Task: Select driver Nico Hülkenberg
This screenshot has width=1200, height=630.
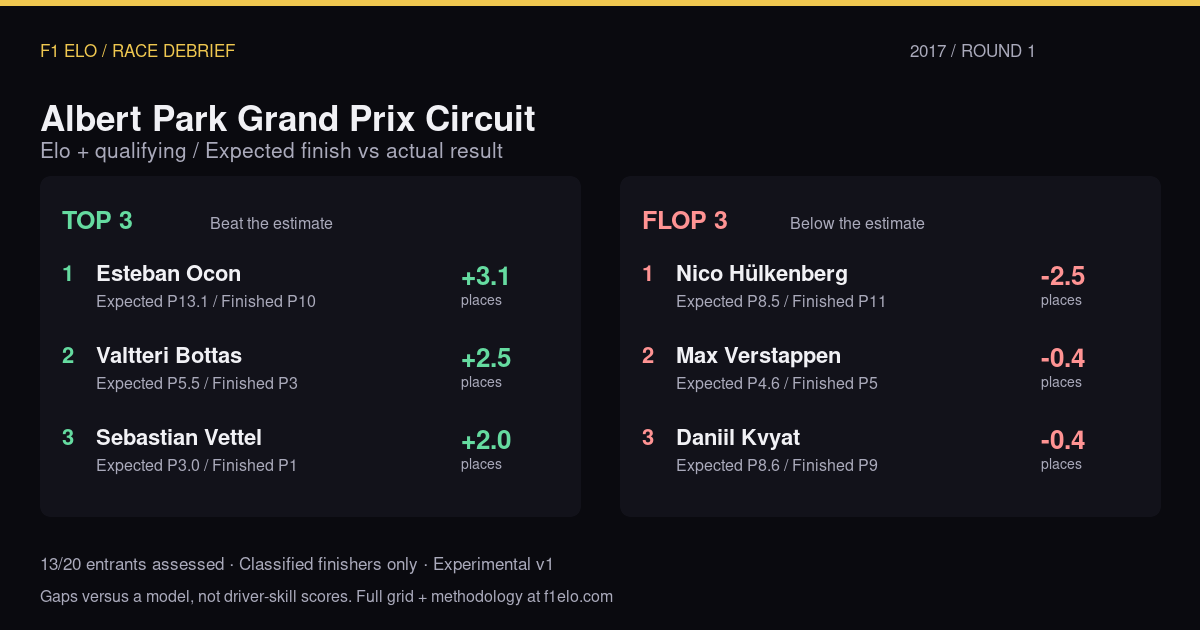Action: 762,274
